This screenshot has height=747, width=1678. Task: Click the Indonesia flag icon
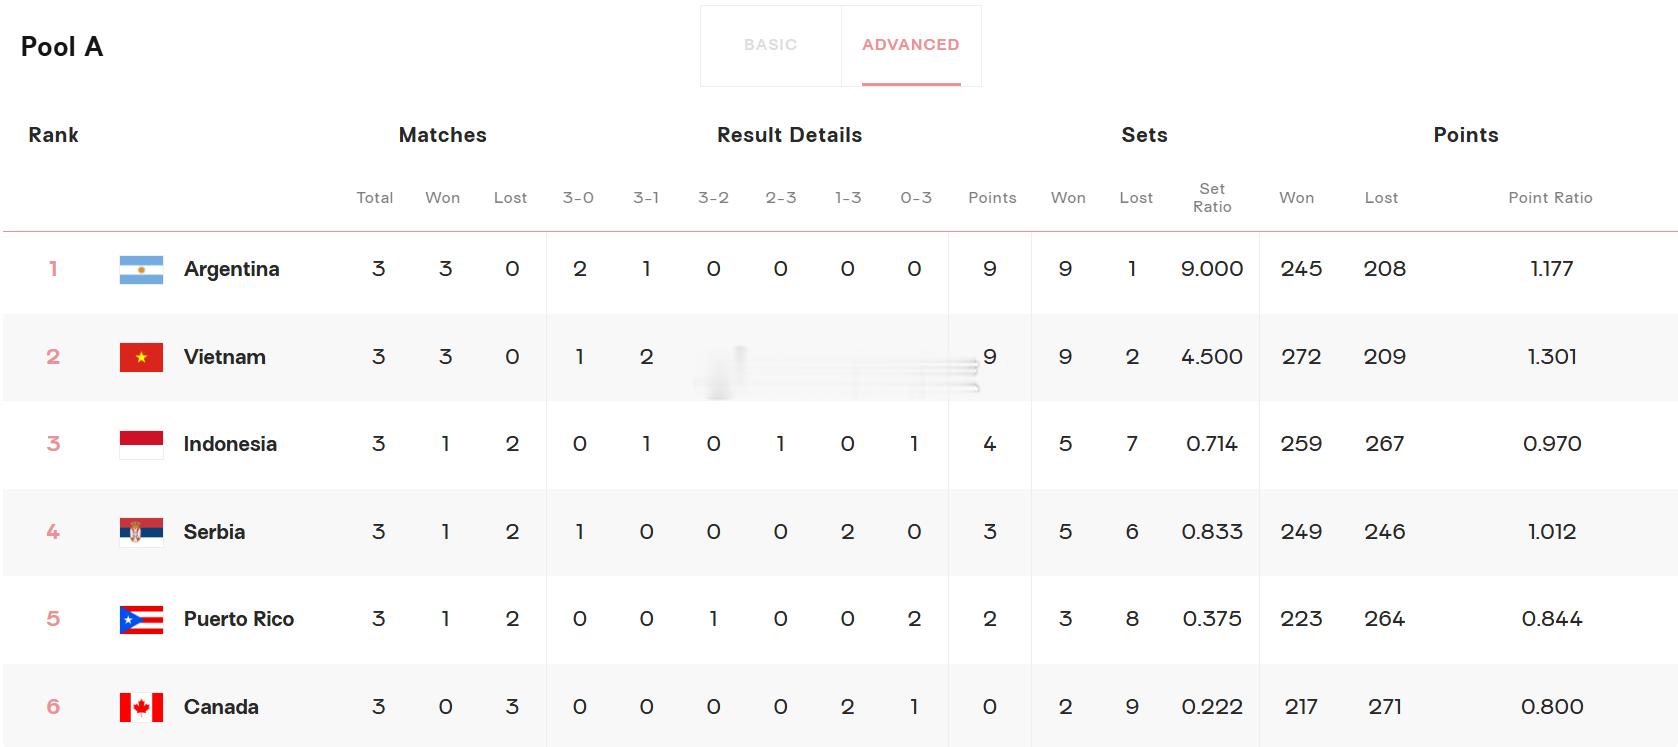coord(141,444)
